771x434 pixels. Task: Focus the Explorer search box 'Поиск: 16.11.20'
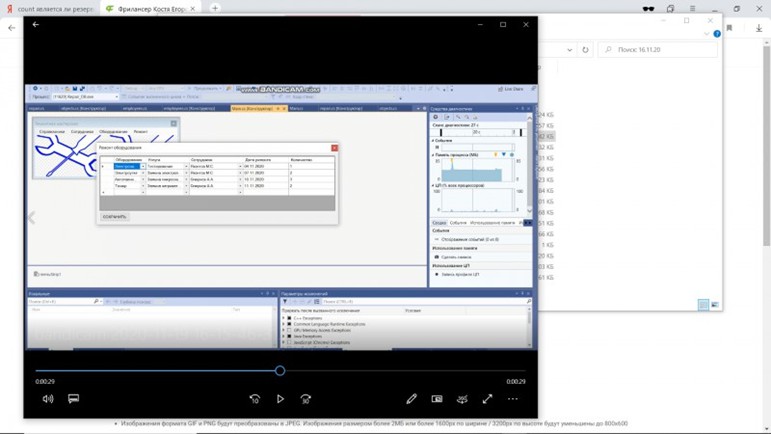pos(659,50)
